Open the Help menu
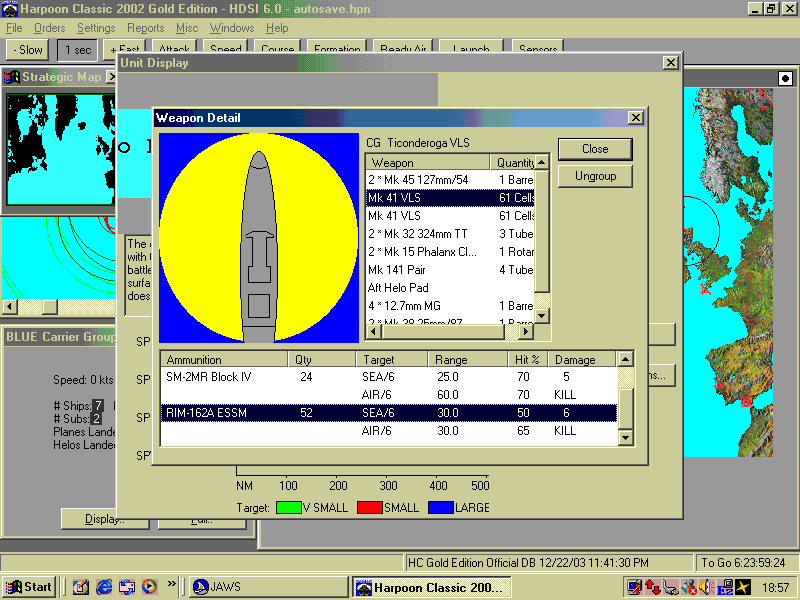Screen dimensions: 800x600 pyautogui.click(x=277, y=28)
